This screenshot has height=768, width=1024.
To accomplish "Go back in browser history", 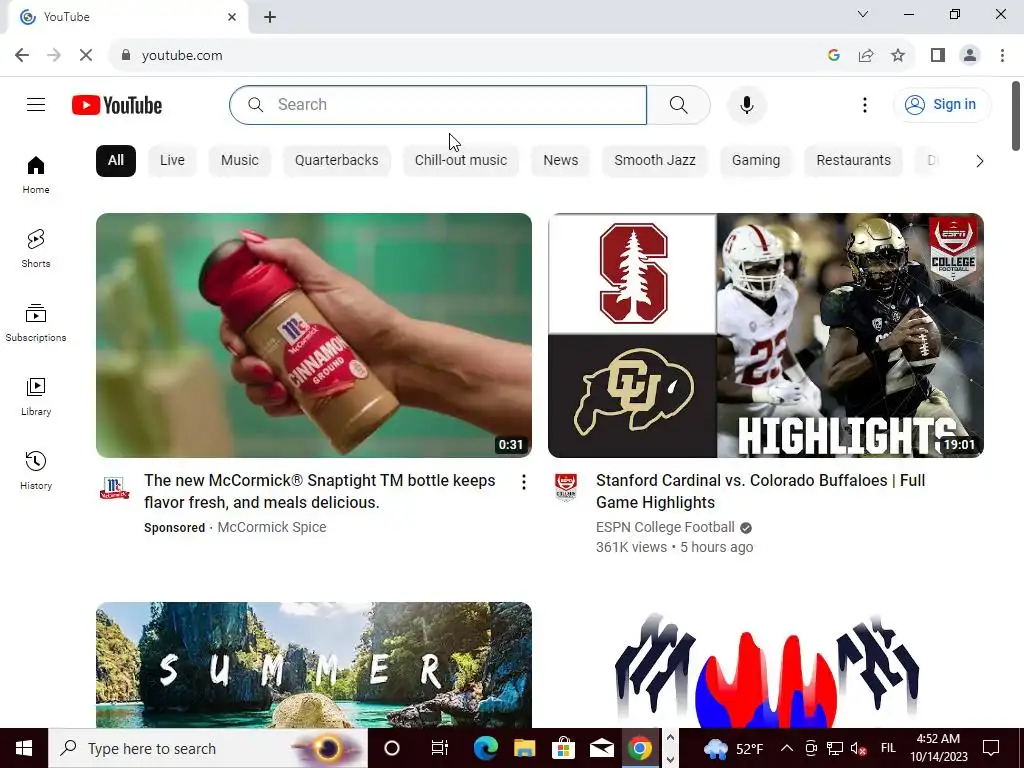I will tap(22, 55).
